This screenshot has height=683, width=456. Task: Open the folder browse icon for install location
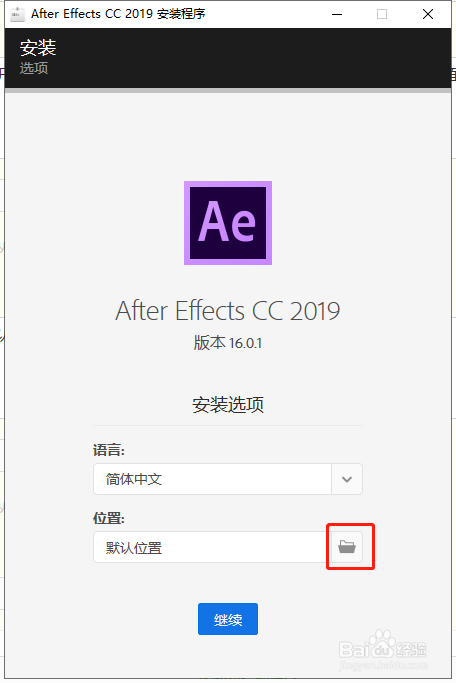[x=347, y=547]
